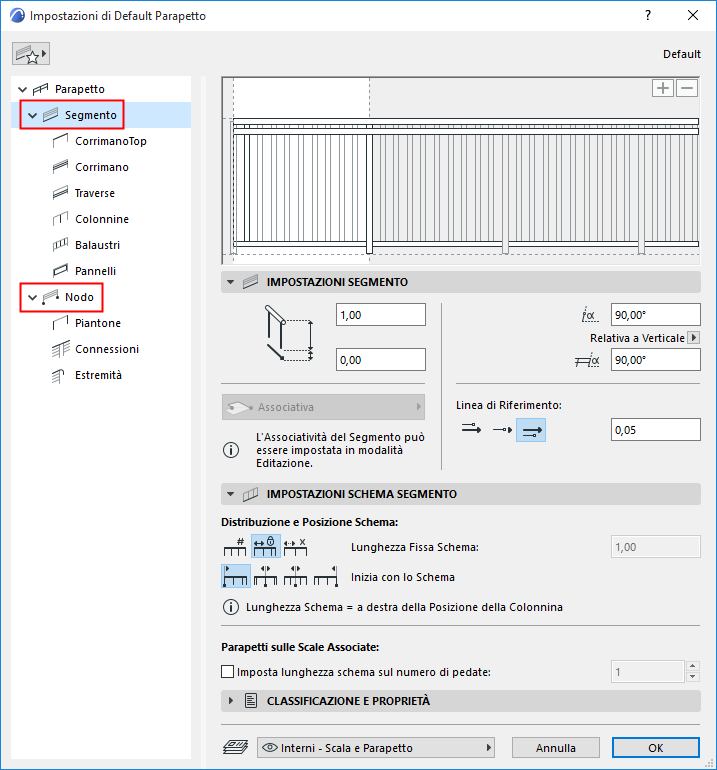Select end-with-pattern alignment option
Screen dimensions: 717x770
pyautogui.click(x=326, y=576)
